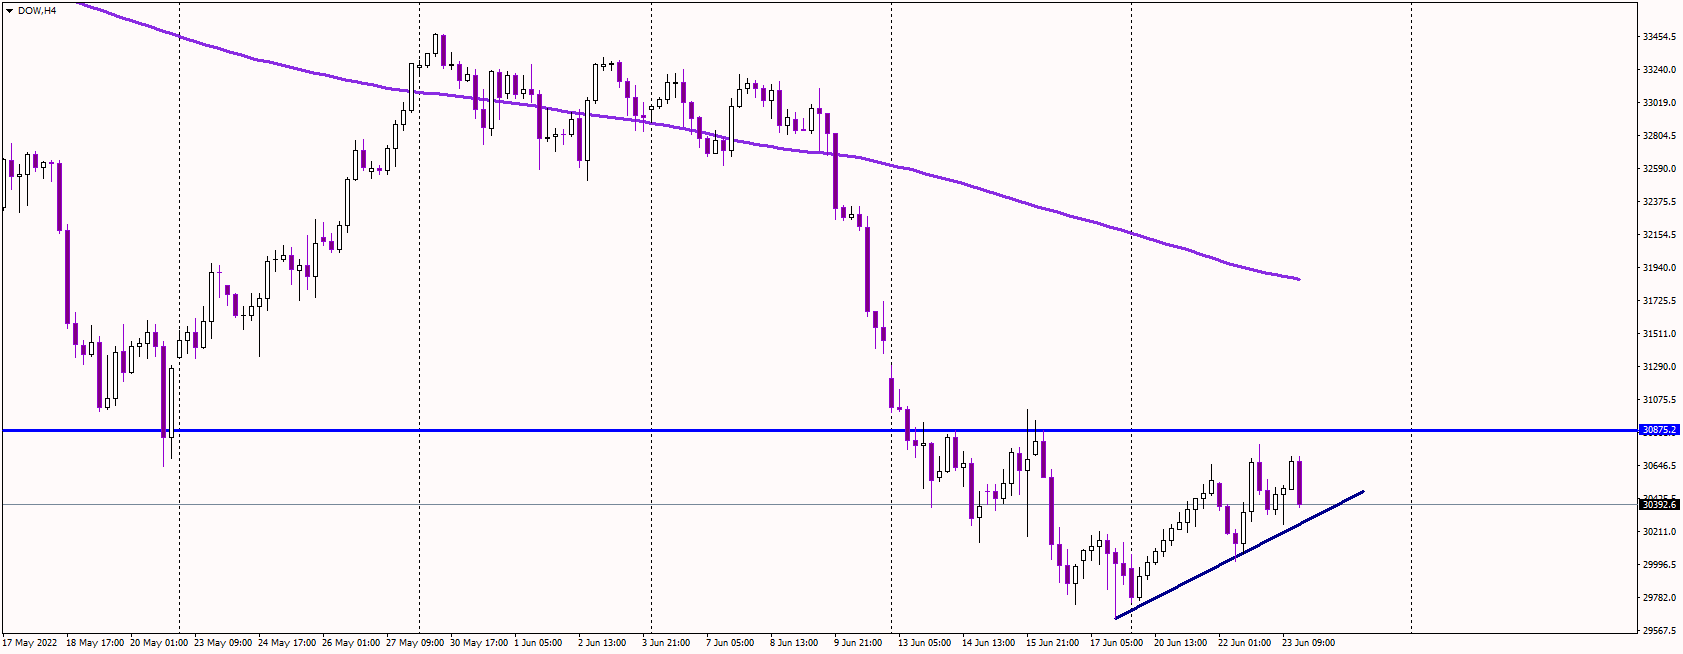The height and width of the screenshot is (654, 1683).
Task: Click the 8 Jun 13:00 time label
Action: (794, 642)
